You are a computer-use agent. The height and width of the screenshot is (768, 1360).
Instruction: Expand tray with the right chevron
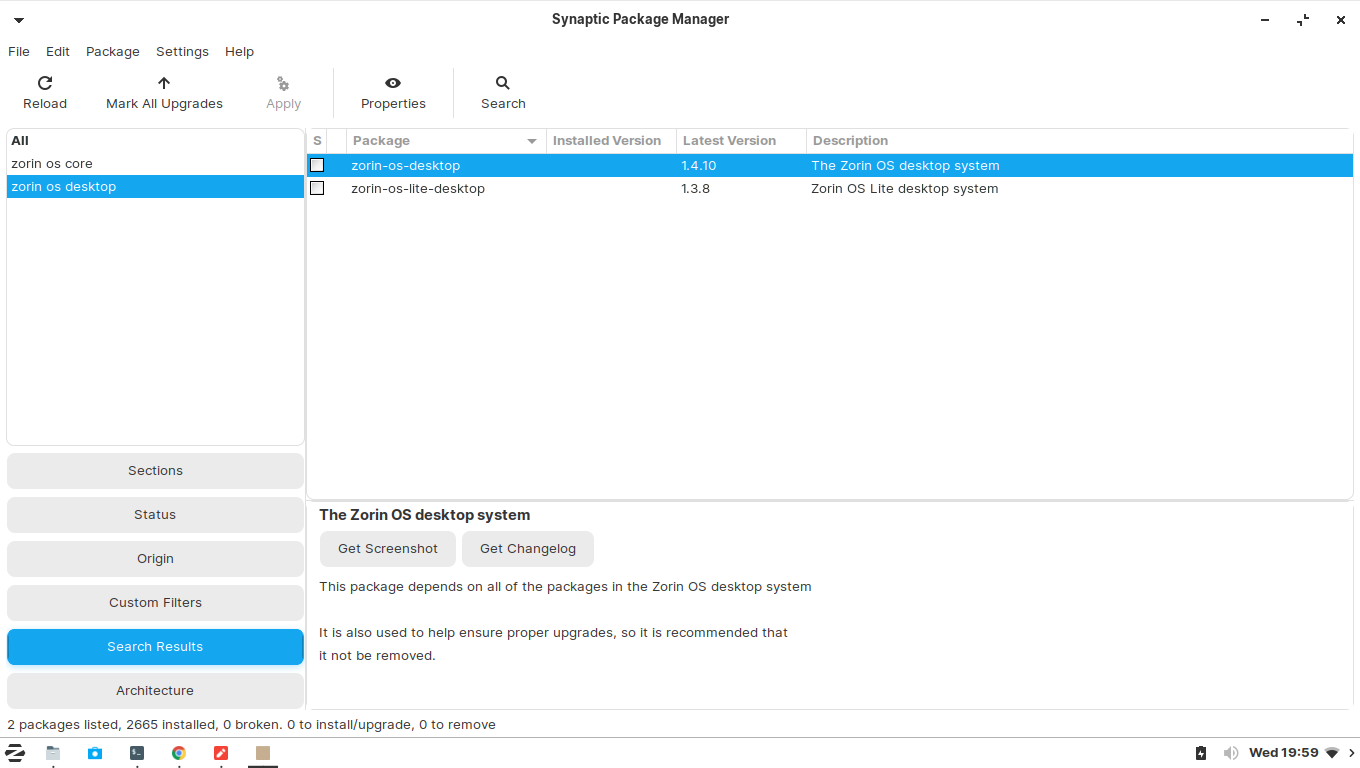1351,753
